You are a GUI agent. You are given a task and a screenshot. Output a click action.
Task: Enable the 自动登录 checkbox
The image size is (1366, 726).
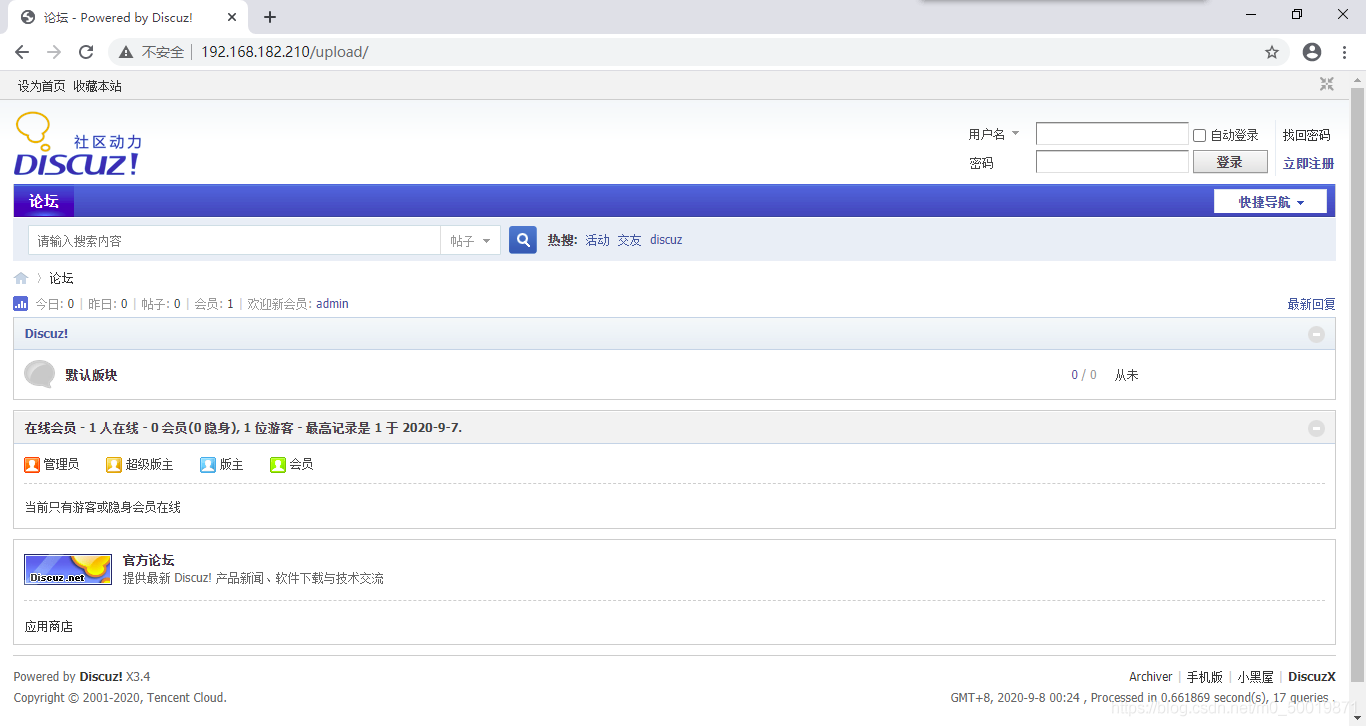tap(1200, 135)
